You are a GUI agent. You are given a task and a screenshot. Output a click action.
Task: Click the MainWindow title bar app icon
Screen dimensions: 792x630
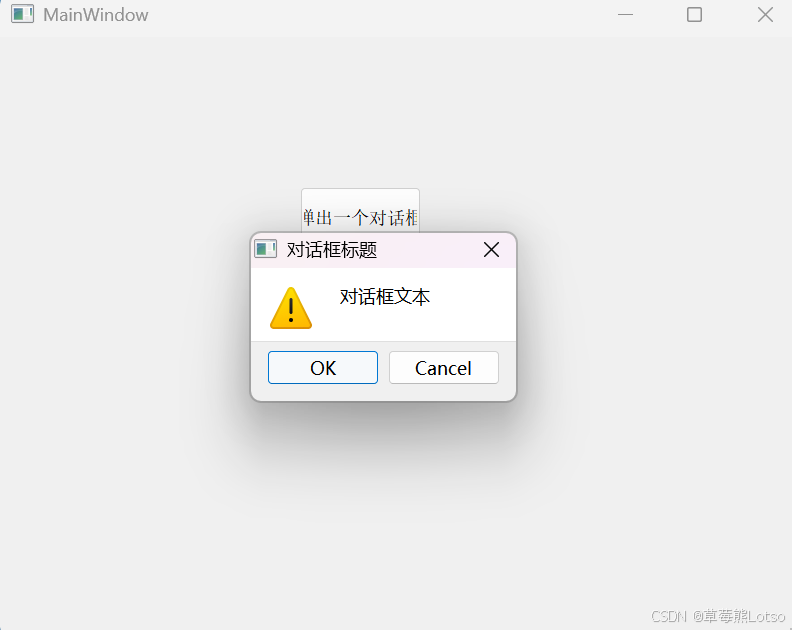tap(22, 14)
